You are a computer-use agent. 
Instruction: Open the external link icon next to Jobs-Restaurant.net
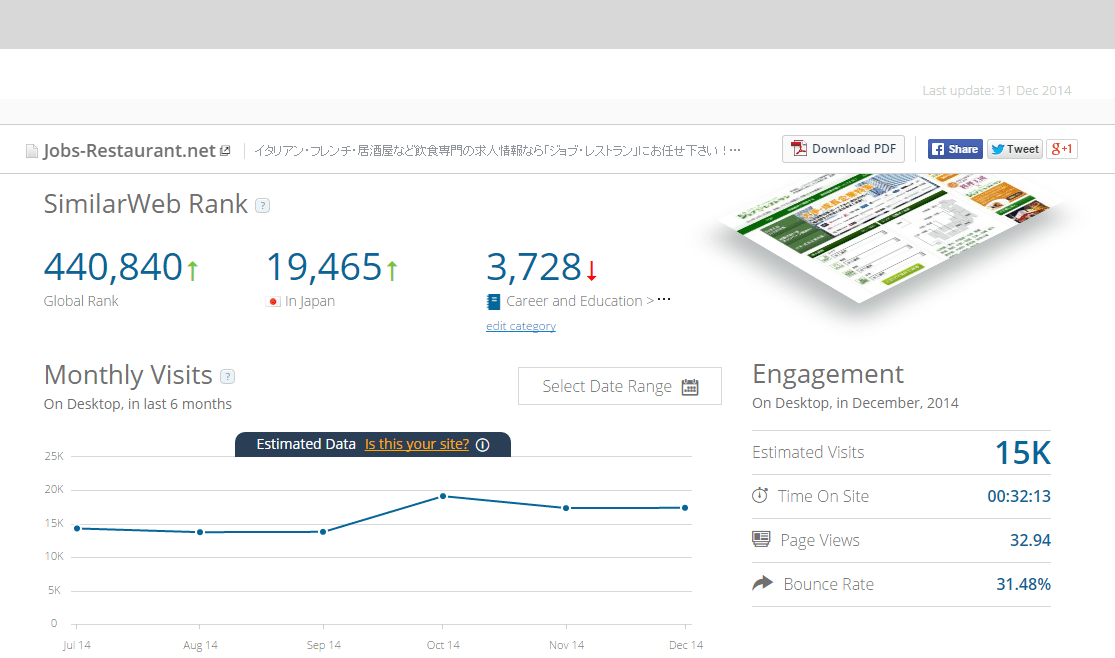(225, 151)
